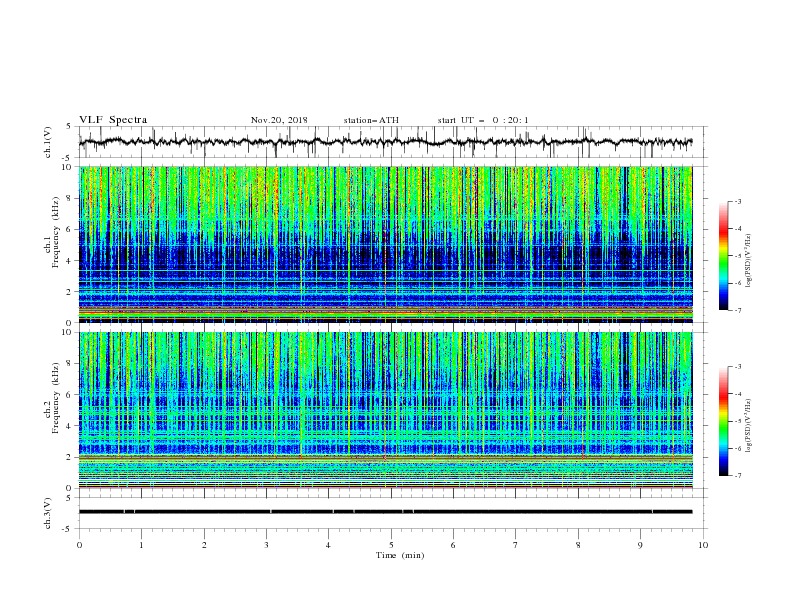
Task: Click the "station=ATH" label
Action: (x=371, y=120)
